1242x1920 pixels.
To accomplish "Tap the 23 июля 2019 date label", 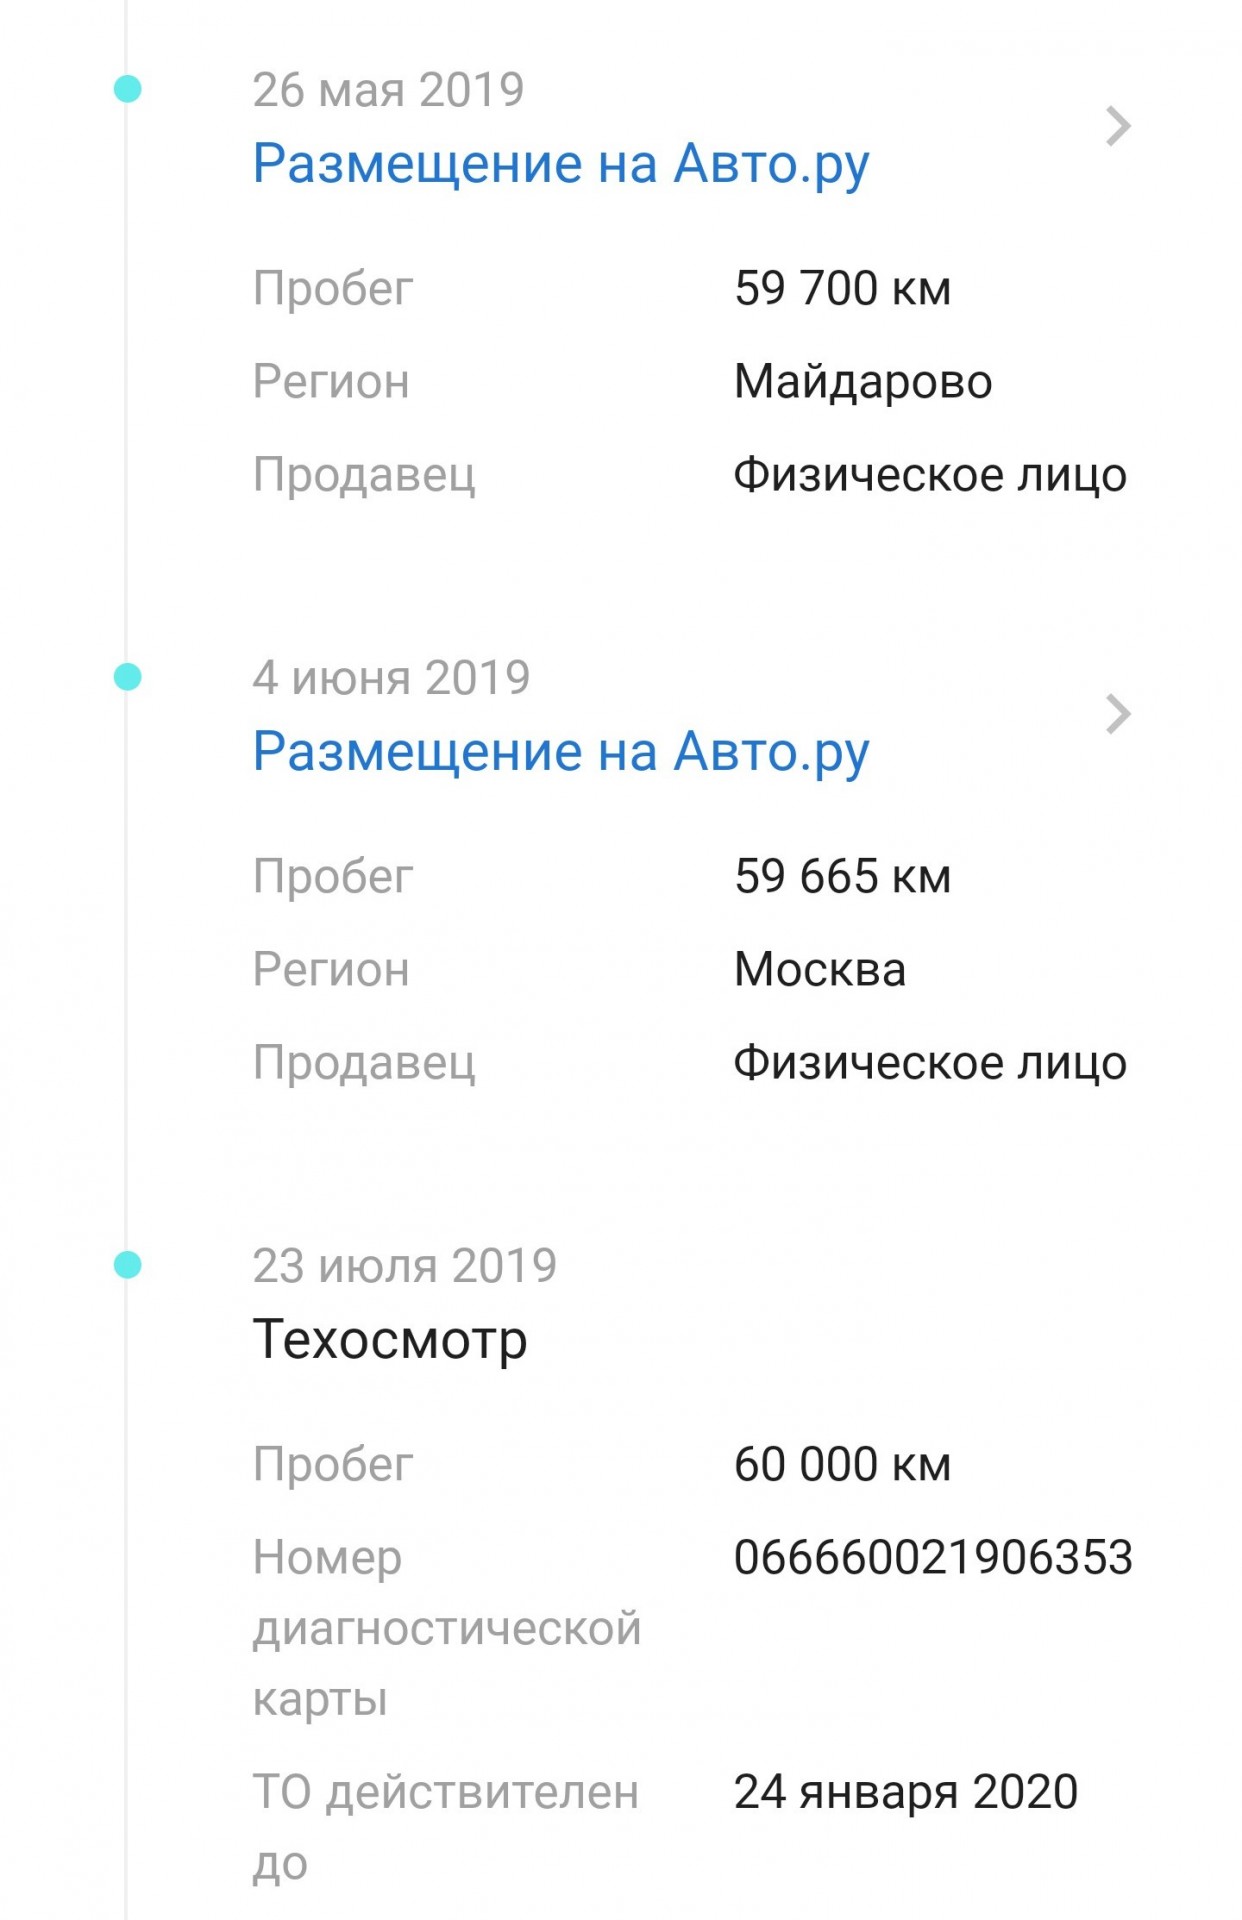I will 404,1266.
